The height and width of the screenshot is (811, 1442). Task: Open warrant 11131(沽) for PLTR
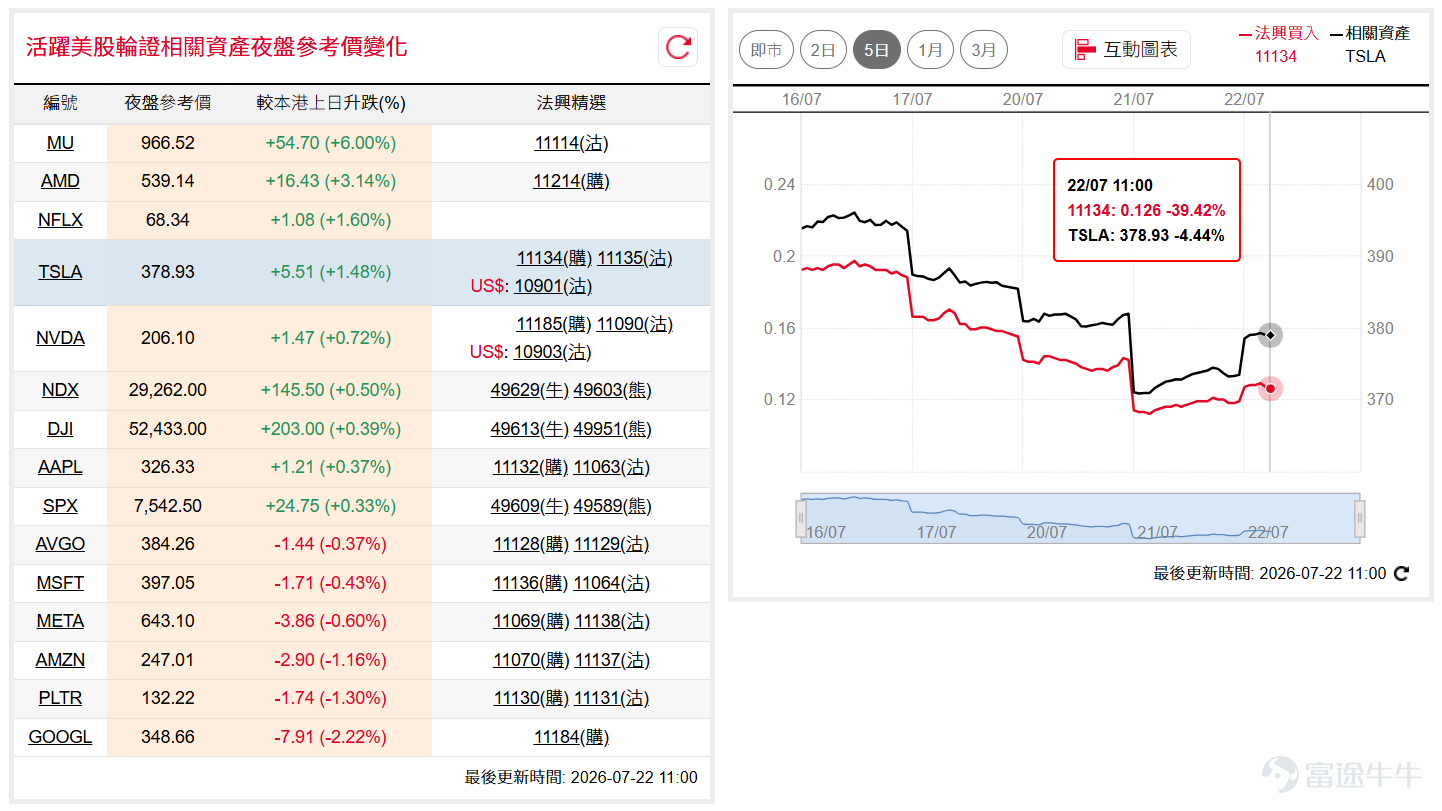(x=611, y=698)
